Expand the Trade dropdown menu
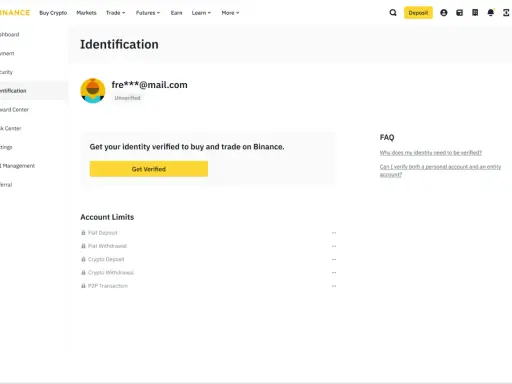512x384 pixels. point(115,13)
